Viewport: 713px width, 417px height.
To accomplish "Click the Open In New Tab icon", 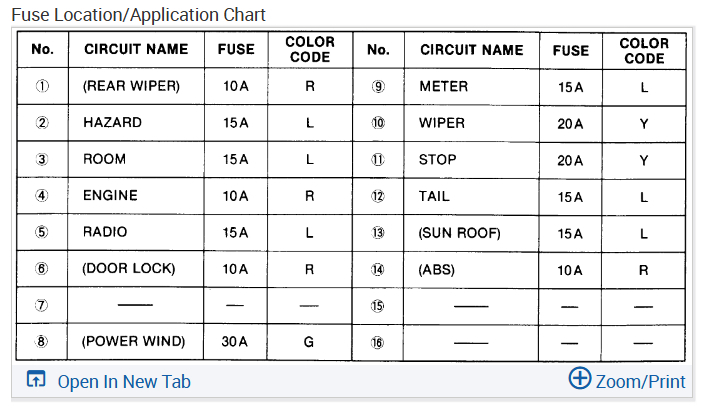I will 36,380.
